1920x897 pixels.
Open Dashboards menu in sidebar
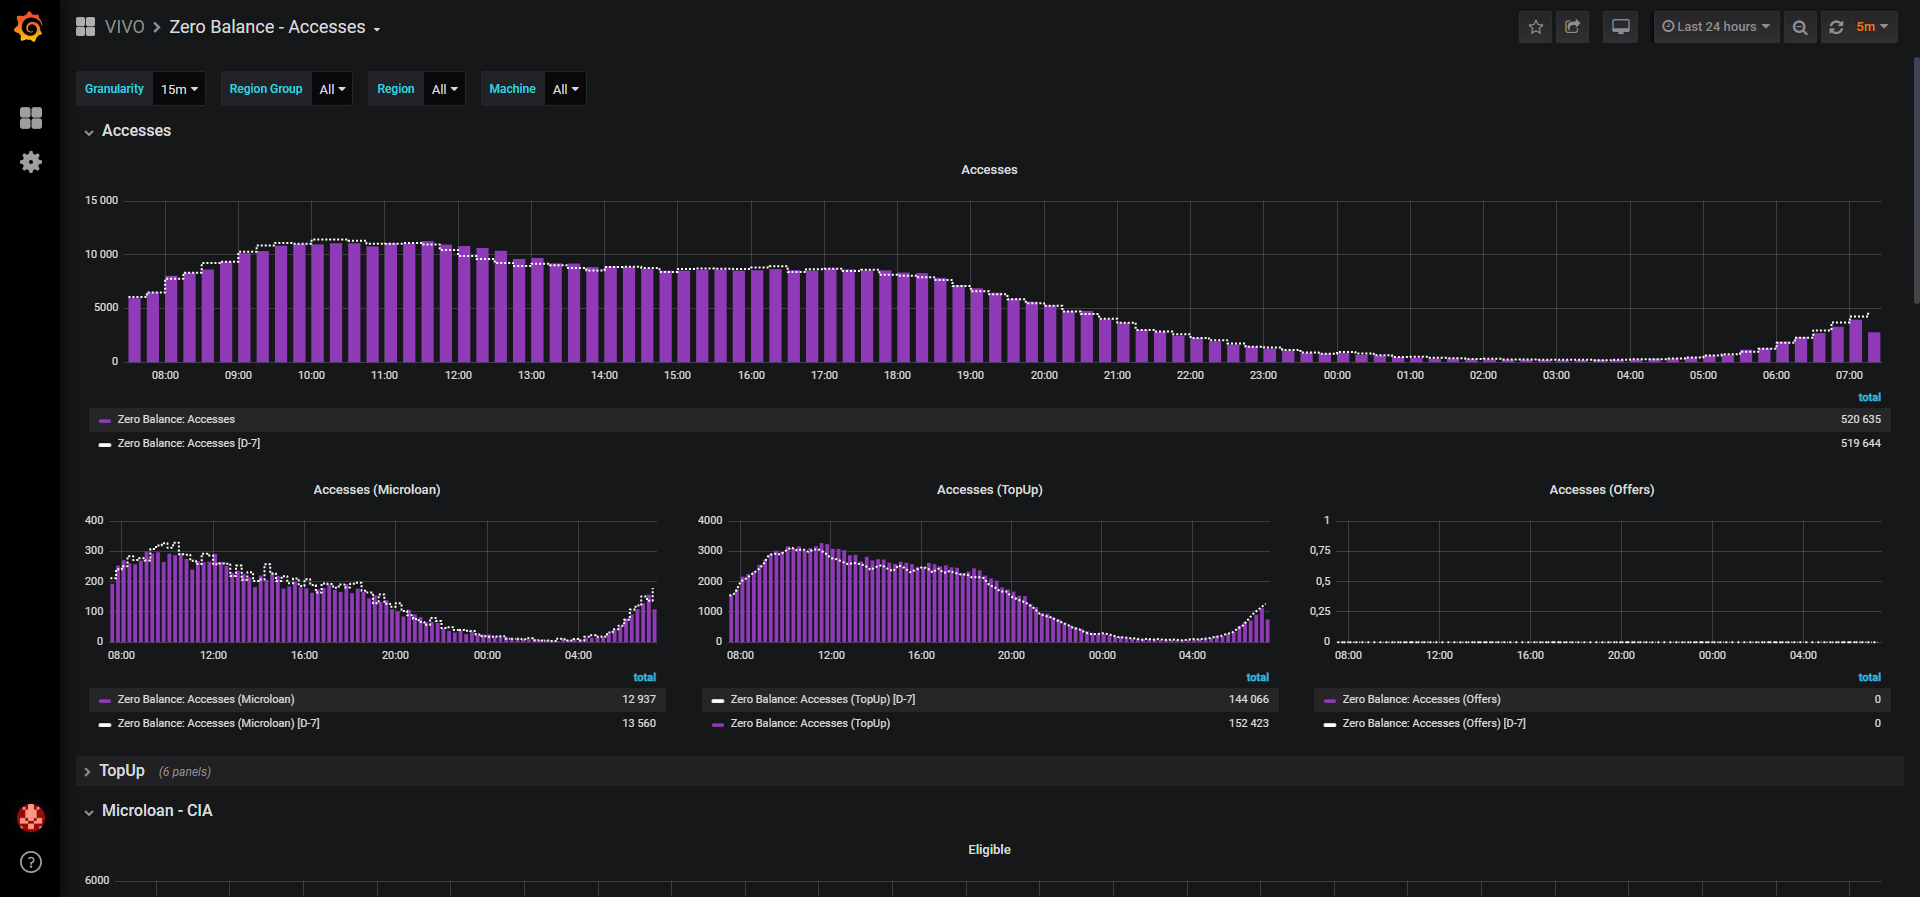(31, 118)
